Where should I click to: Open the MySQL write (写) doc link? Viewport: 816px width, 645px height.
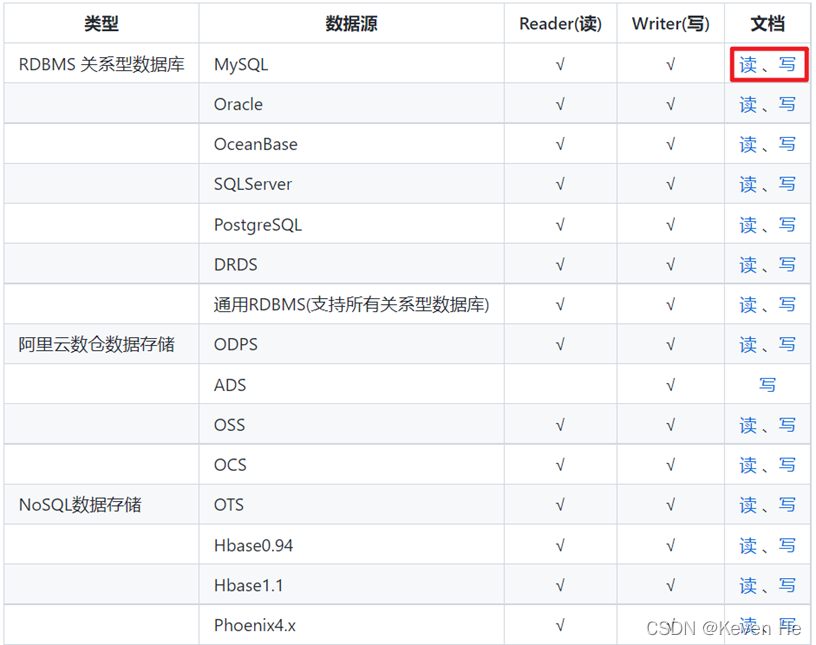pyautogui.click(x=787, y=65)
